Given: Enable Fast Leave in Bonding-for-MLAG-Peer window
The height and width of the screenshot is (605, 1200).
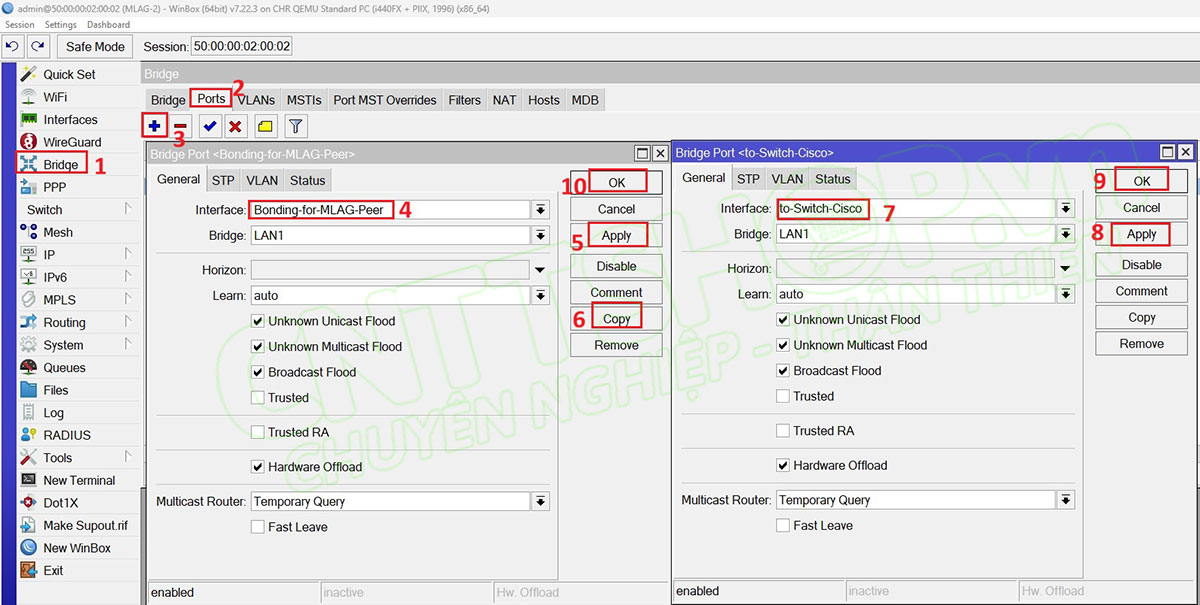Looking at the screenshot, I should (258, 527).
